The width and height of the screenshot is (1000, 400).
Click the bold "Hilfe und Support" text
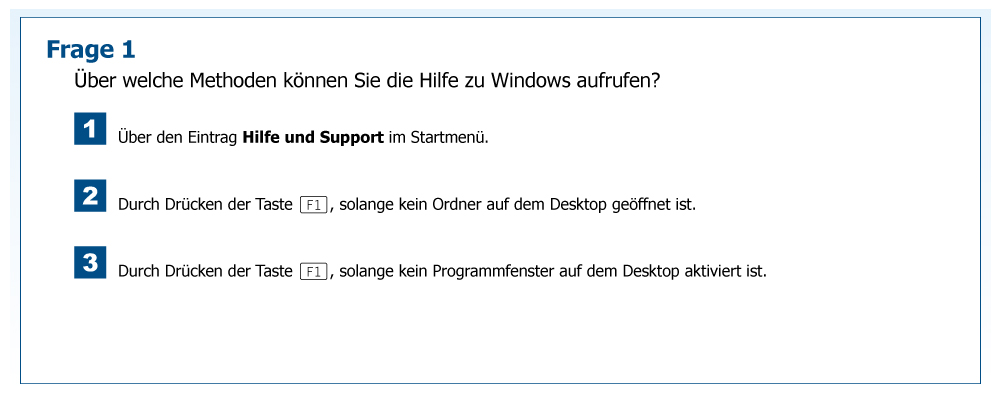coord(313,137)
